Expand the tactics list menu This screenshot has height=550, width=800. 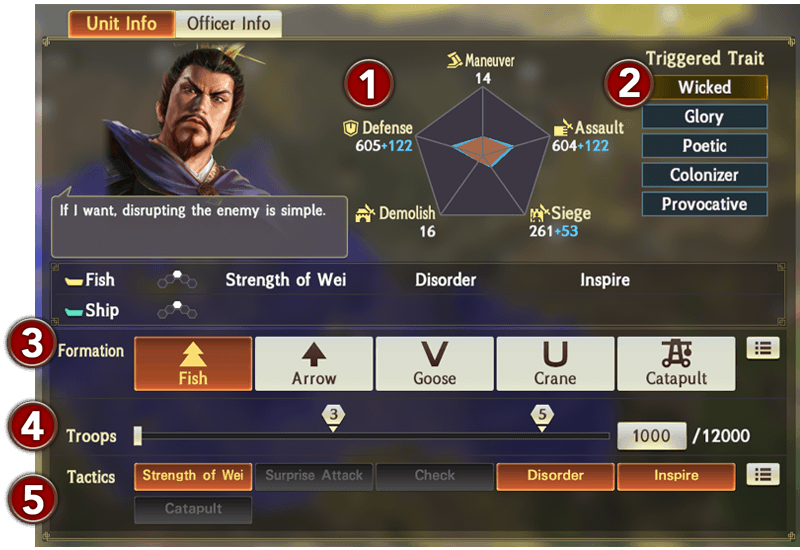click(x=763, y=474)
